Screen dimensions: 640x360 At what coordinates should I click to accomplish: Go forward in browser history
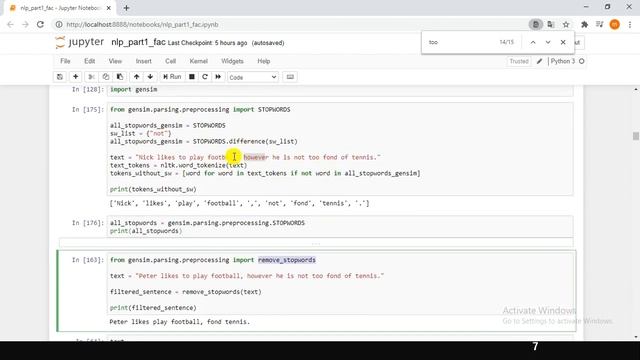25,24
